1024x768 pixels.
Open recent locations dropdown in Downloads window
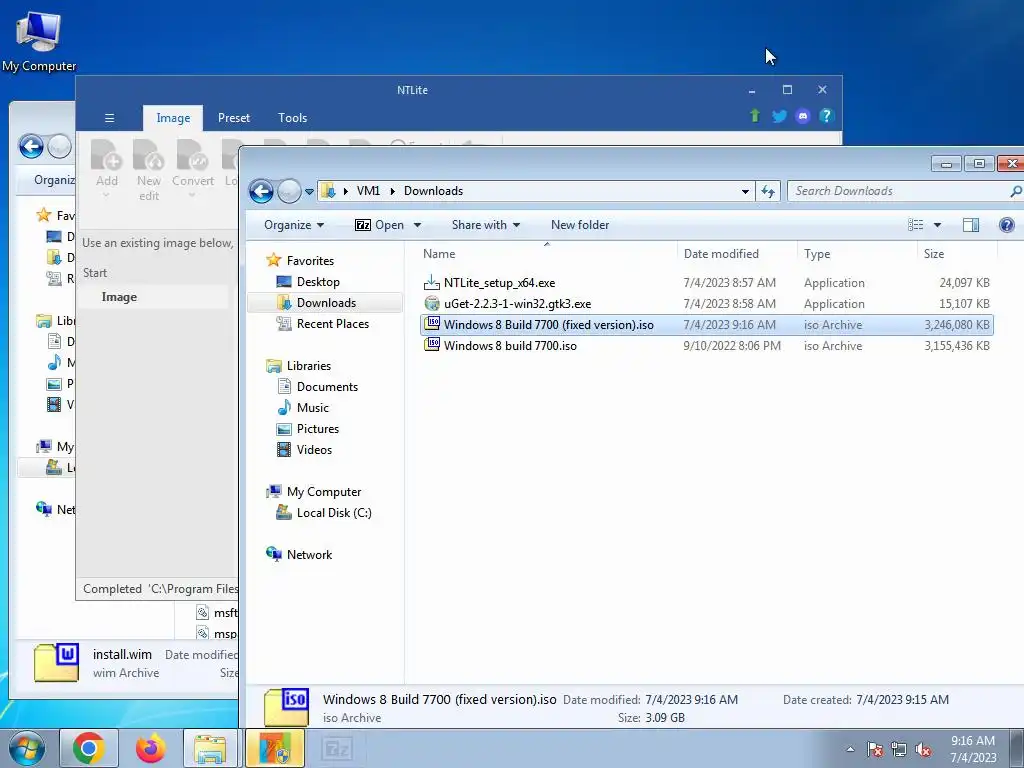point(310,191)
